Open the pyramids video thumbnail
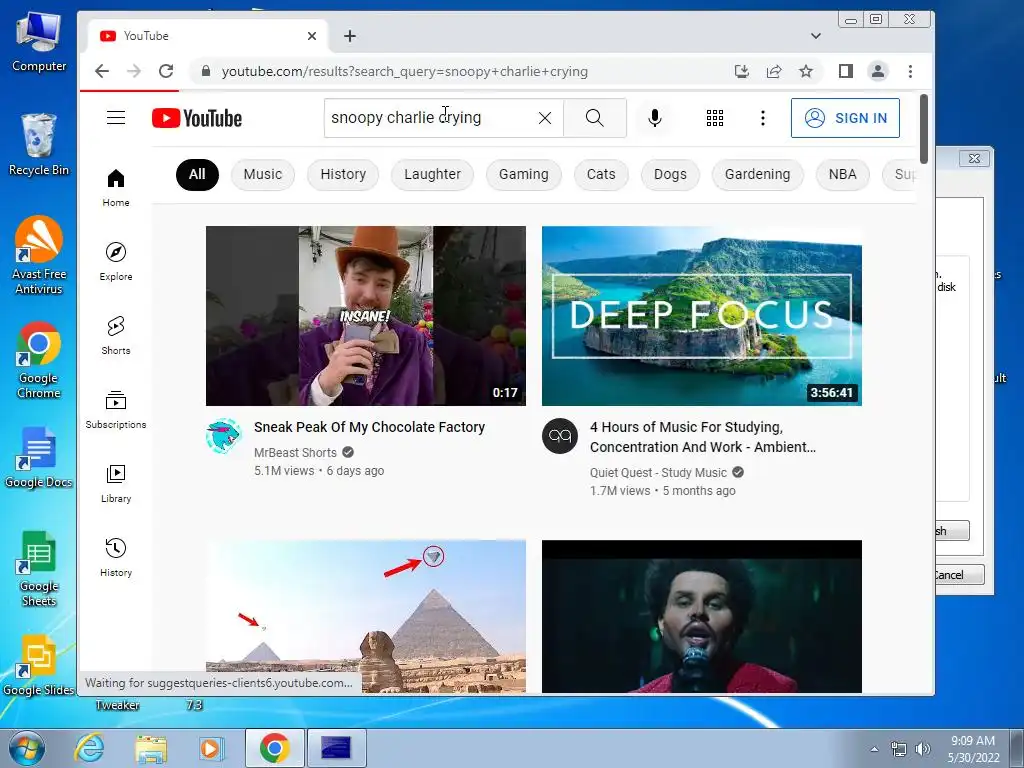Screen dimensions: 1024x768 tap(366, 616)
